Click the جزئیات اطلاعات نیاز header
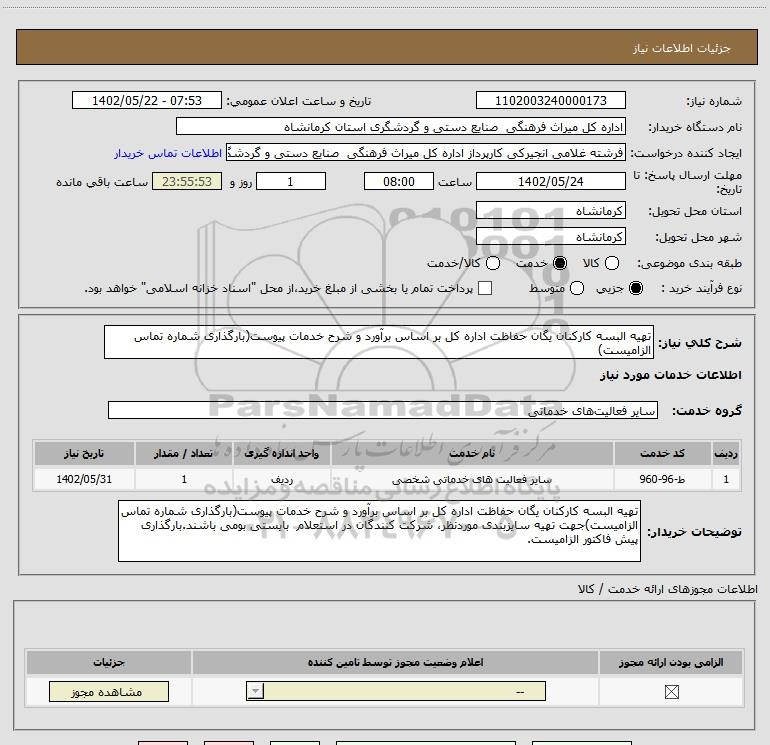Screen dimensions: 770x745 tap(682, 48)
